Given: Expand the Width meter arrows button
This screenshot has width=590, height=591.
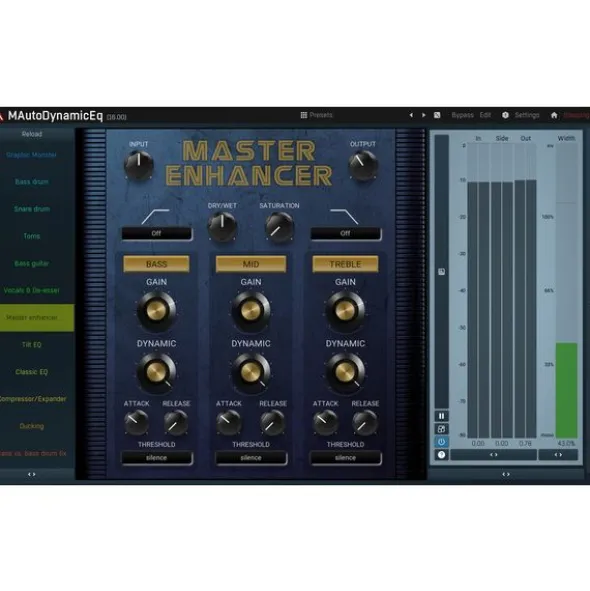Looking at the screenshot, I should [558, 455].
